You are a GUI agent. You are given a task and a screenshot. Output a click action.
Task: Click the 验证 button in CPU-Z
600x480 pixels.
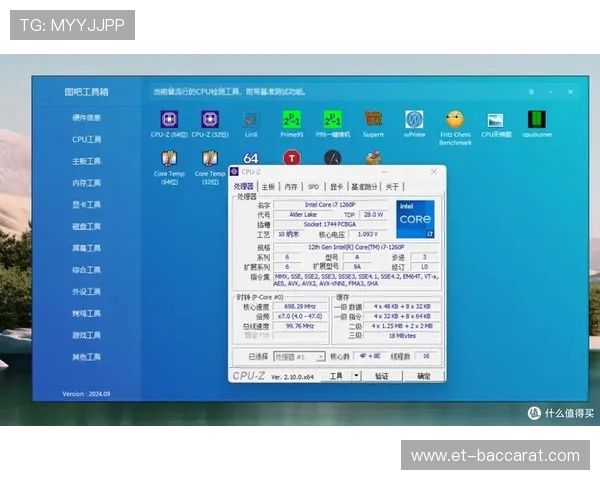click(x=382, y=376)
